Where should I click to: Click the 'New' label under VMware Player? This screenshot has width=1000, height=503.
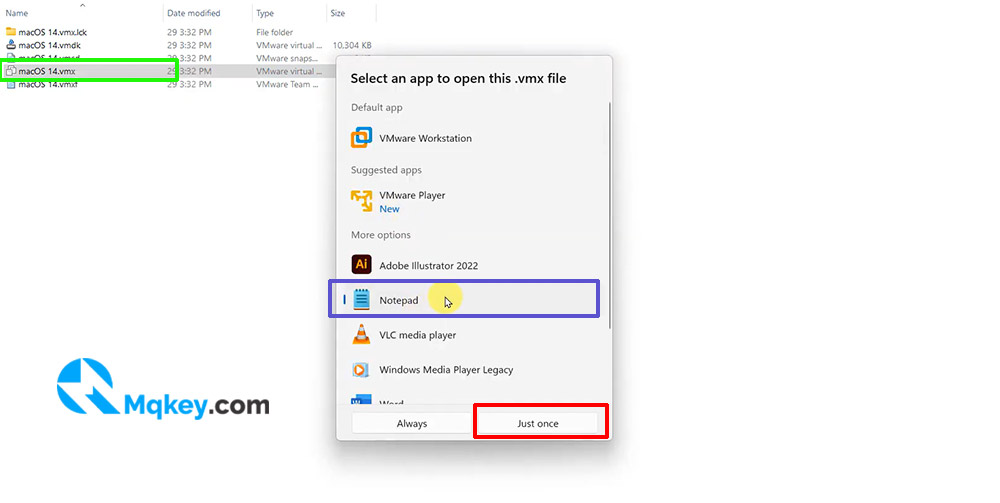(389, 209)
